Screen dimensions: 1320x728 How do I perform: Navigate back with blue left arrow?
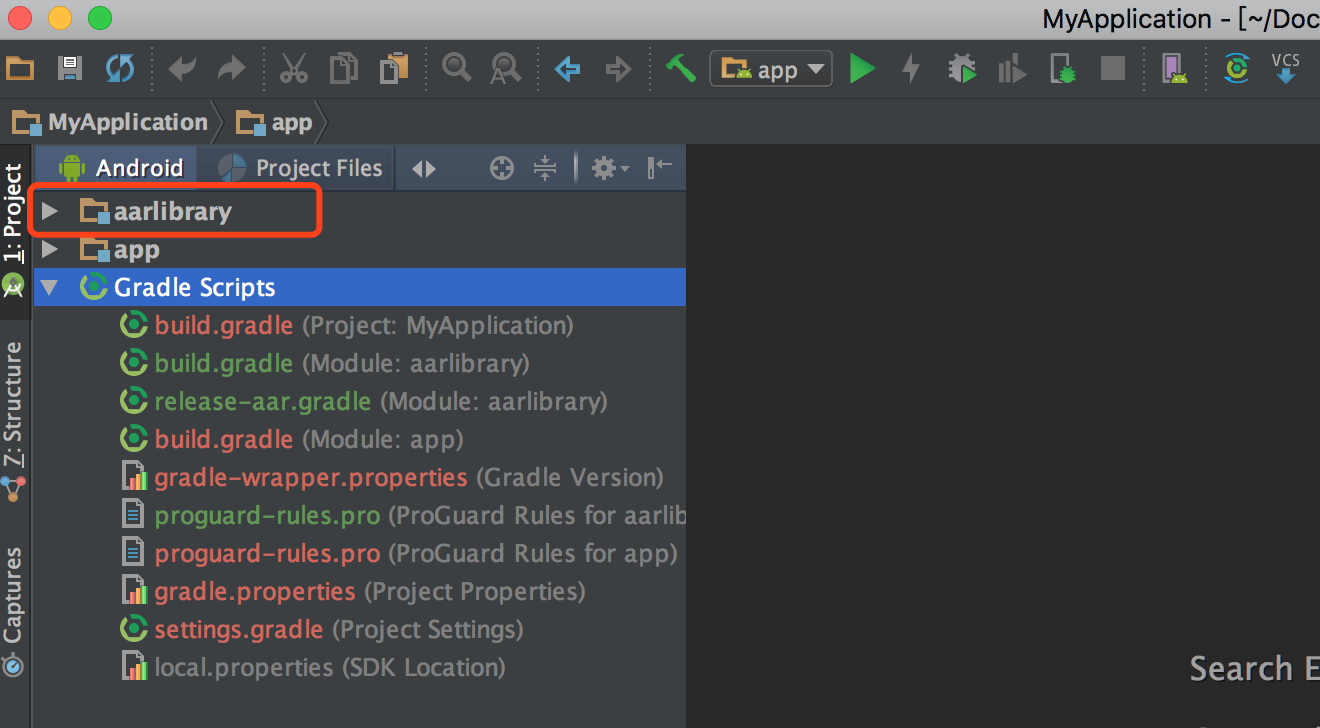pyautogui.click(x=568, y=69)
